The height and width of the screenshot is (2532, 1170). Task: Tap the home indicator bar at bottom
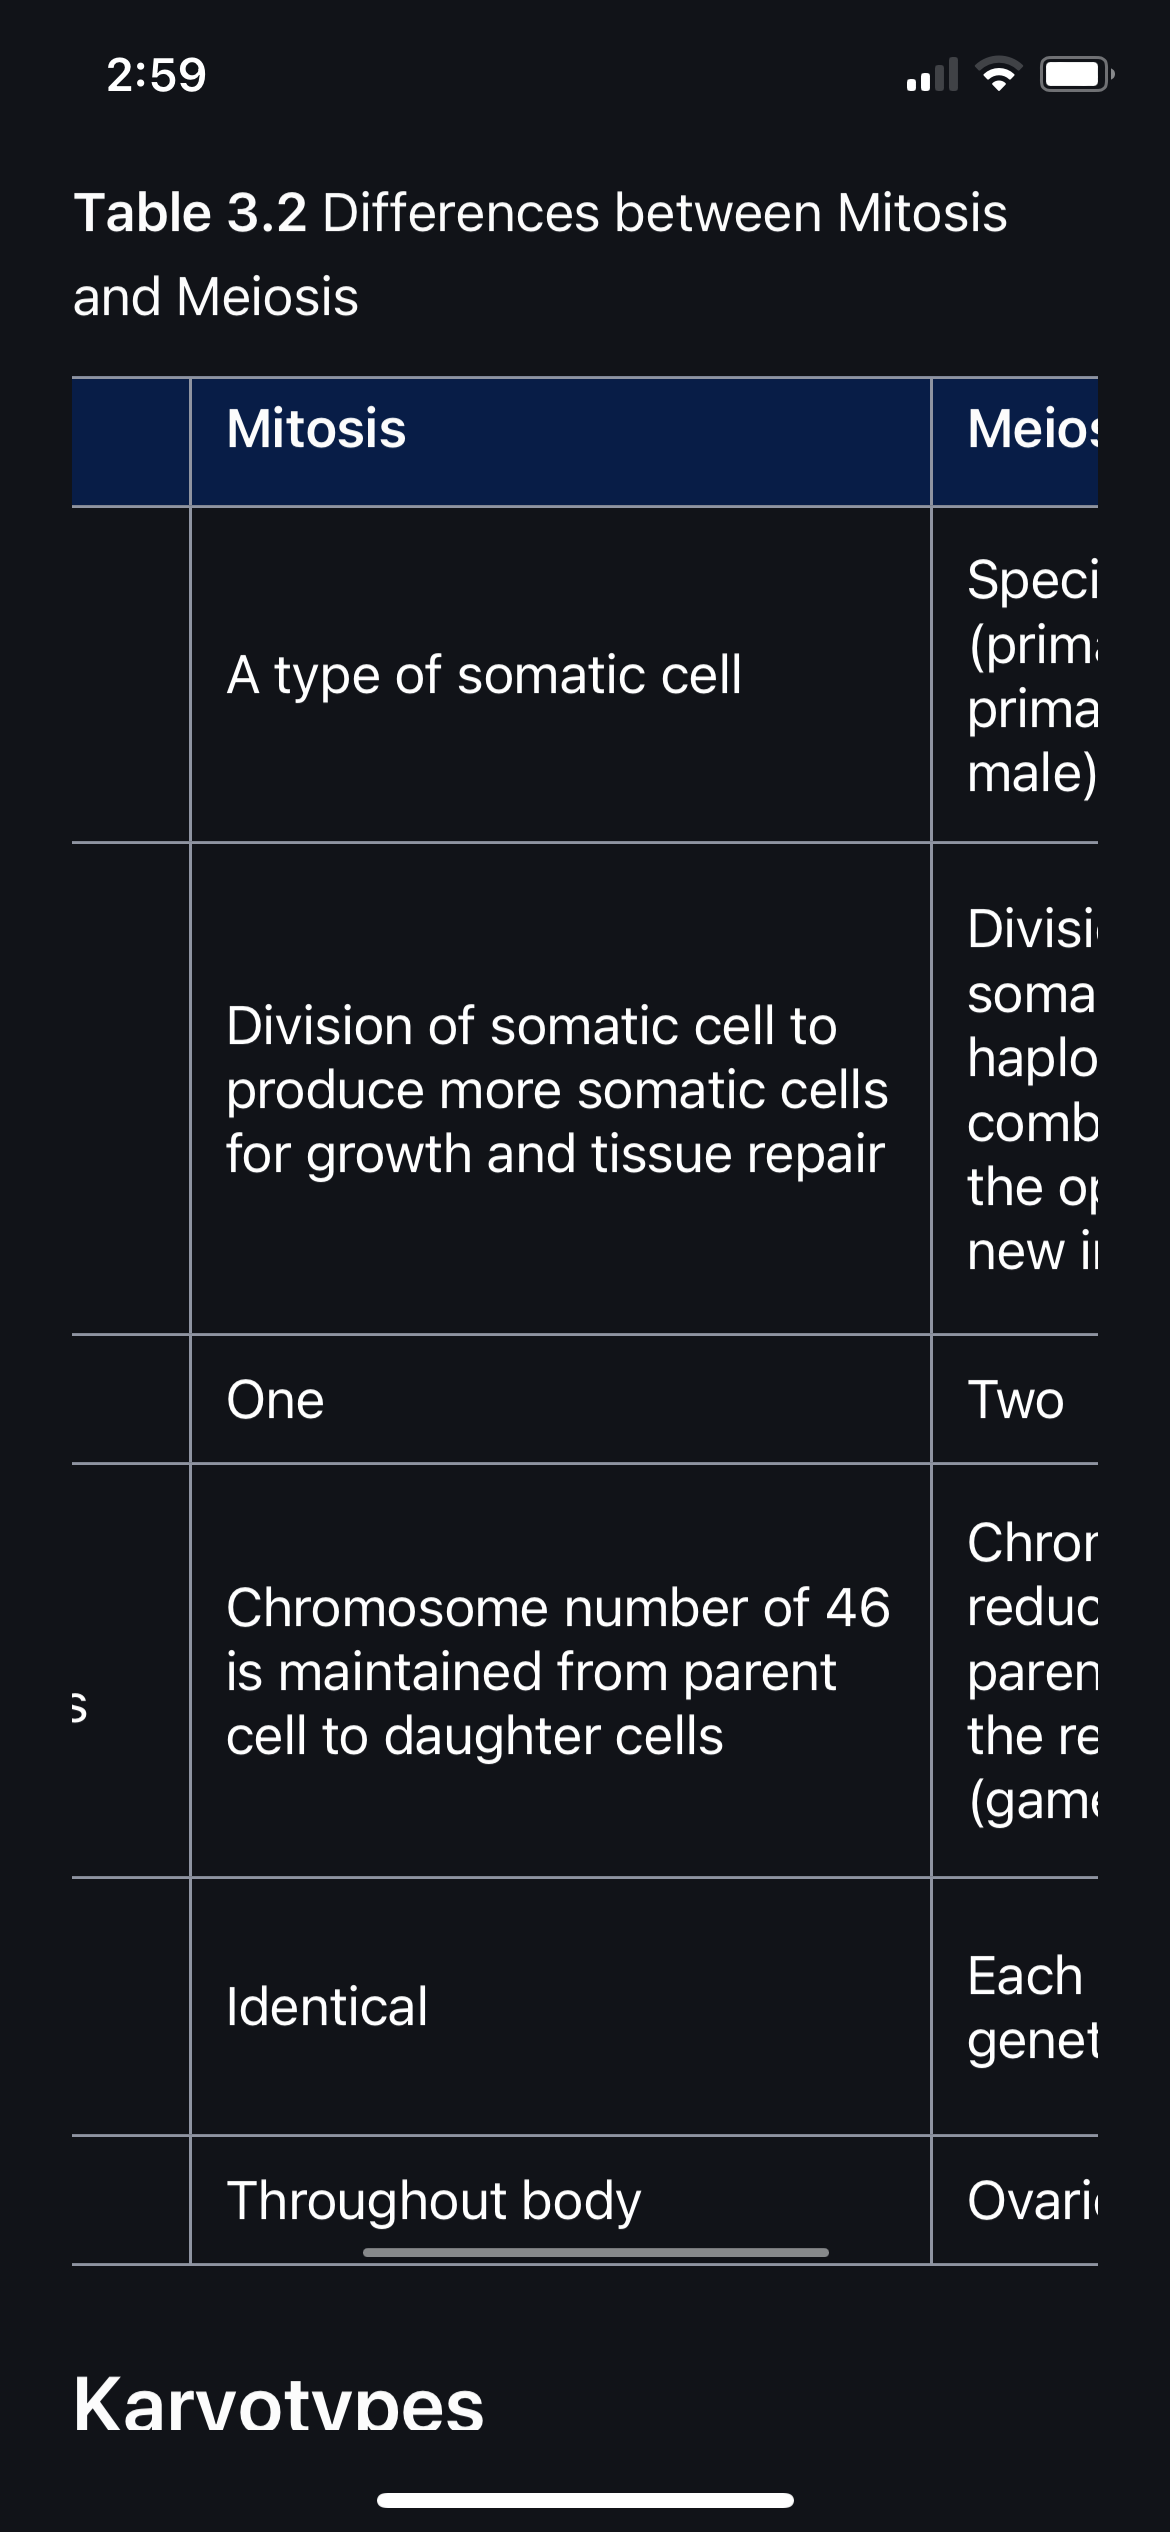click(585, 2500)
